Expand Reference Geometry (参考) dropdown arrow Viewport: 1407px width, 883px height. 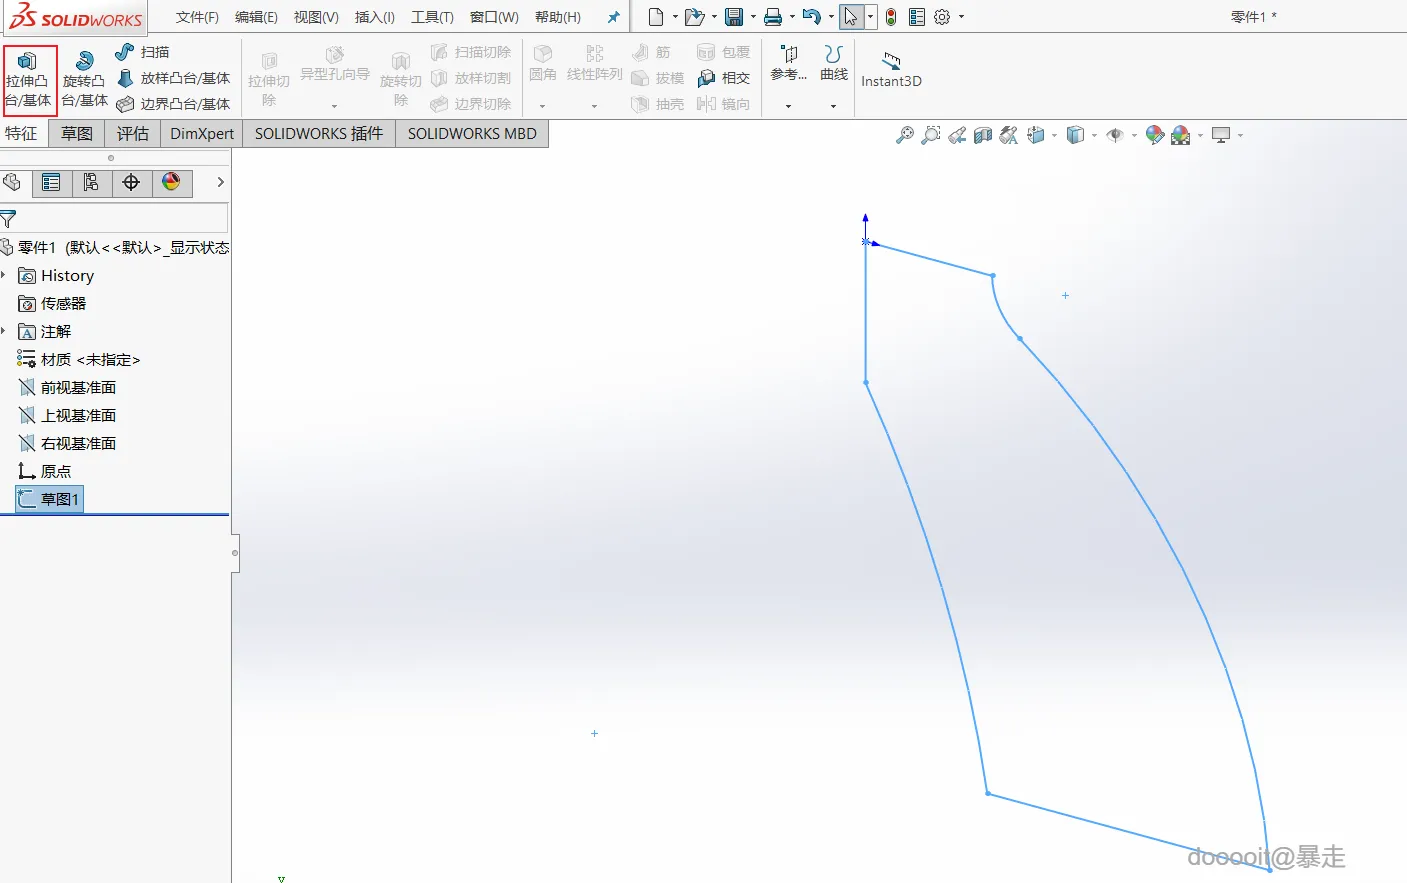click(788, 106)
